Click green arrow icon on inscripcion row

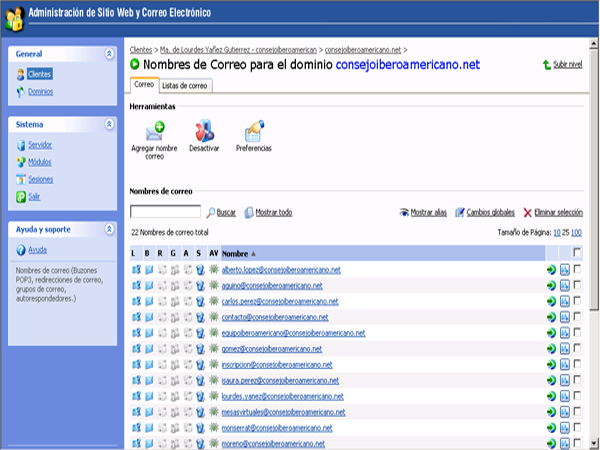coord(551,365)
